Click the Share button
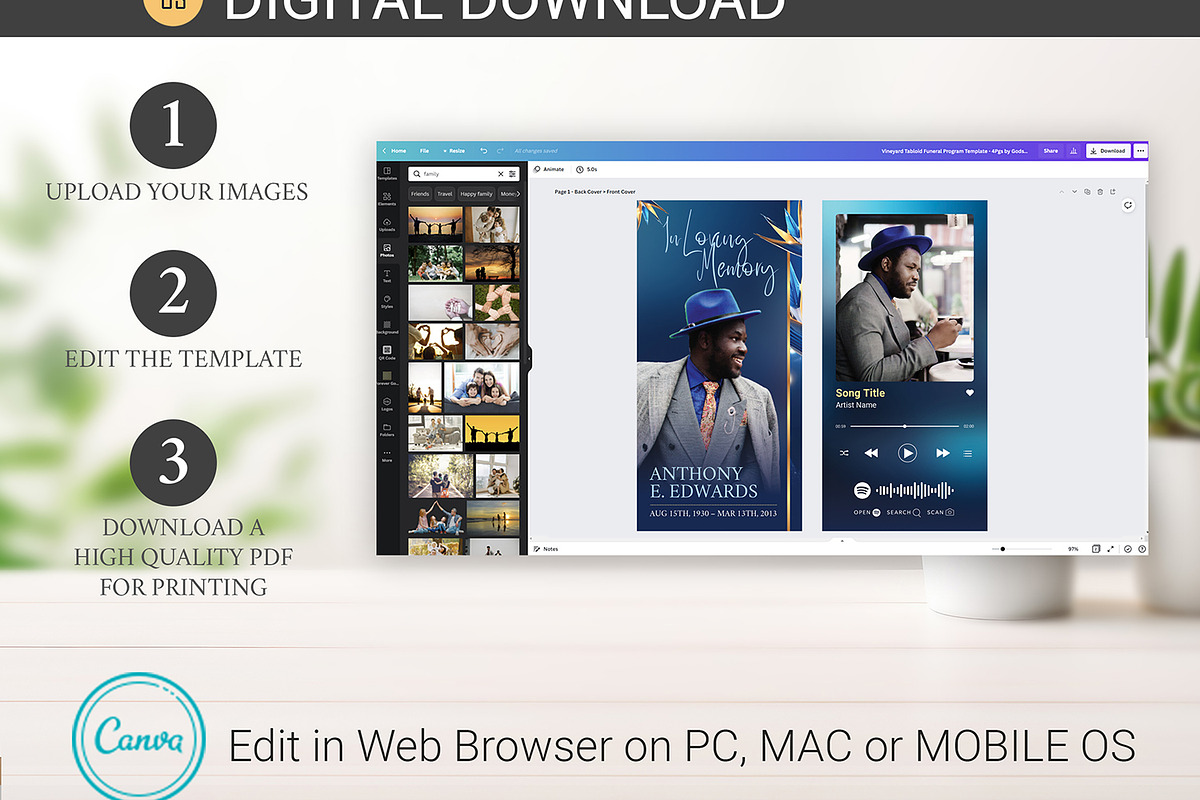 [1050, 151]
